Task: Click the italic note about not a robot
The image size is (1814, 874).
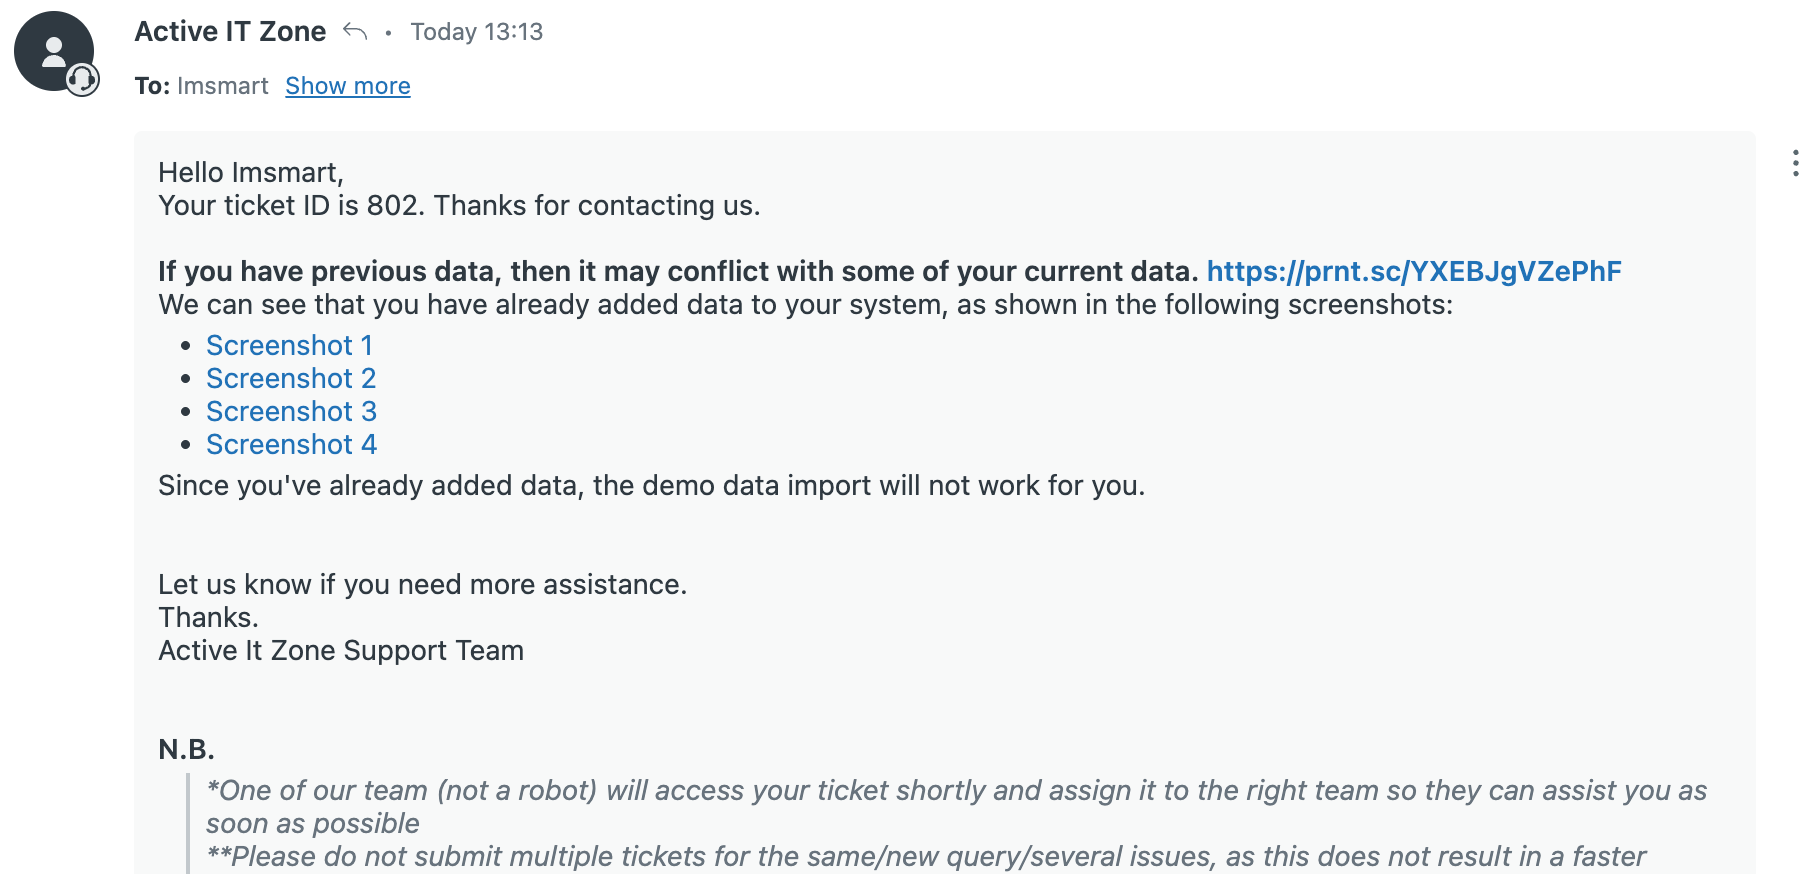Action: coord(956,806)
